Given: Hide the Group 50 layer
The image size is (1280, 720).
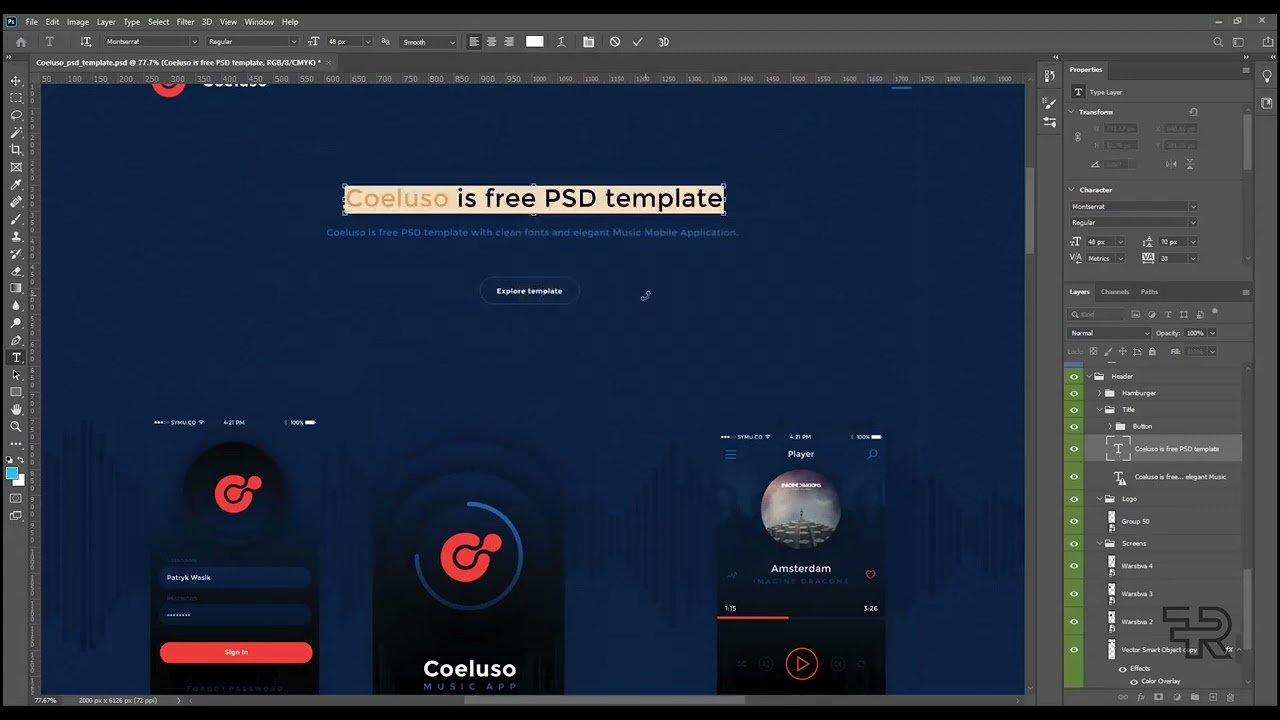Looking at the screenshot, I should click(1074, 521).
